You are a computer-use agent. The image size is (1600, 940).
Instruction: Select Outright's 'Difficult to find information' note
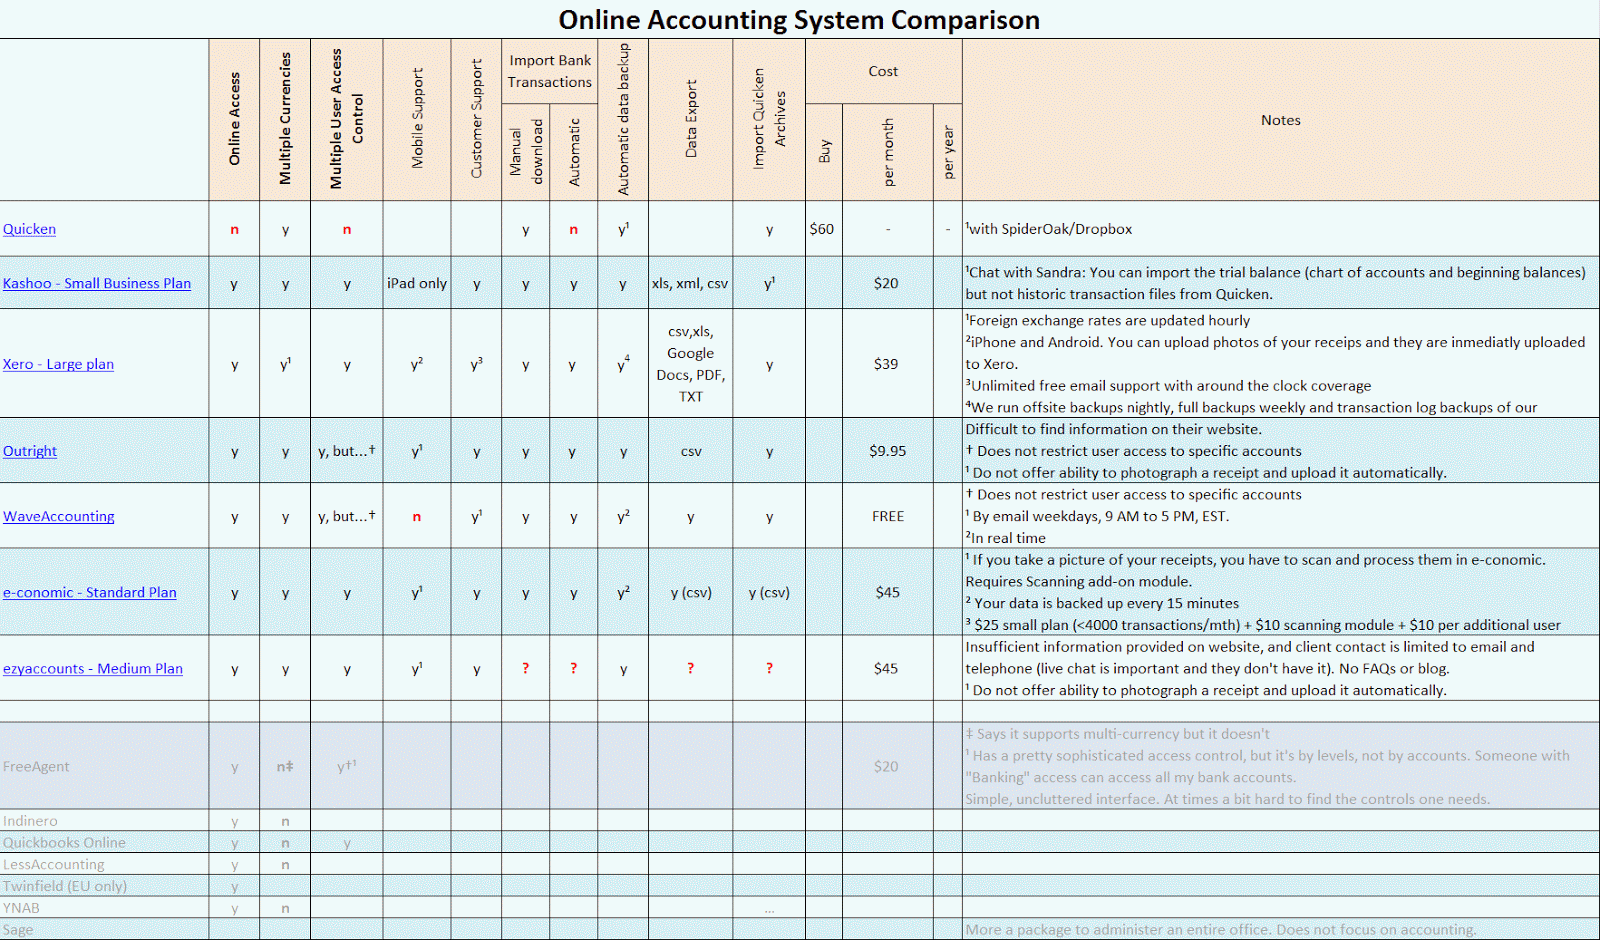[1113, 429]
